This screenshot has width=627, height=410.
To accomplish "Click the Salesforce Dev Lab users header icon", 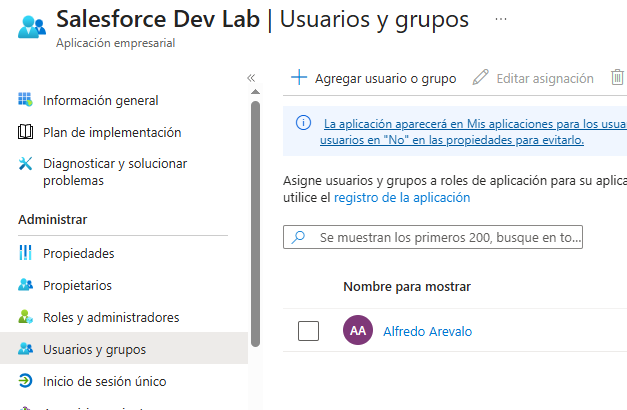I will click(x=32, y=27).
